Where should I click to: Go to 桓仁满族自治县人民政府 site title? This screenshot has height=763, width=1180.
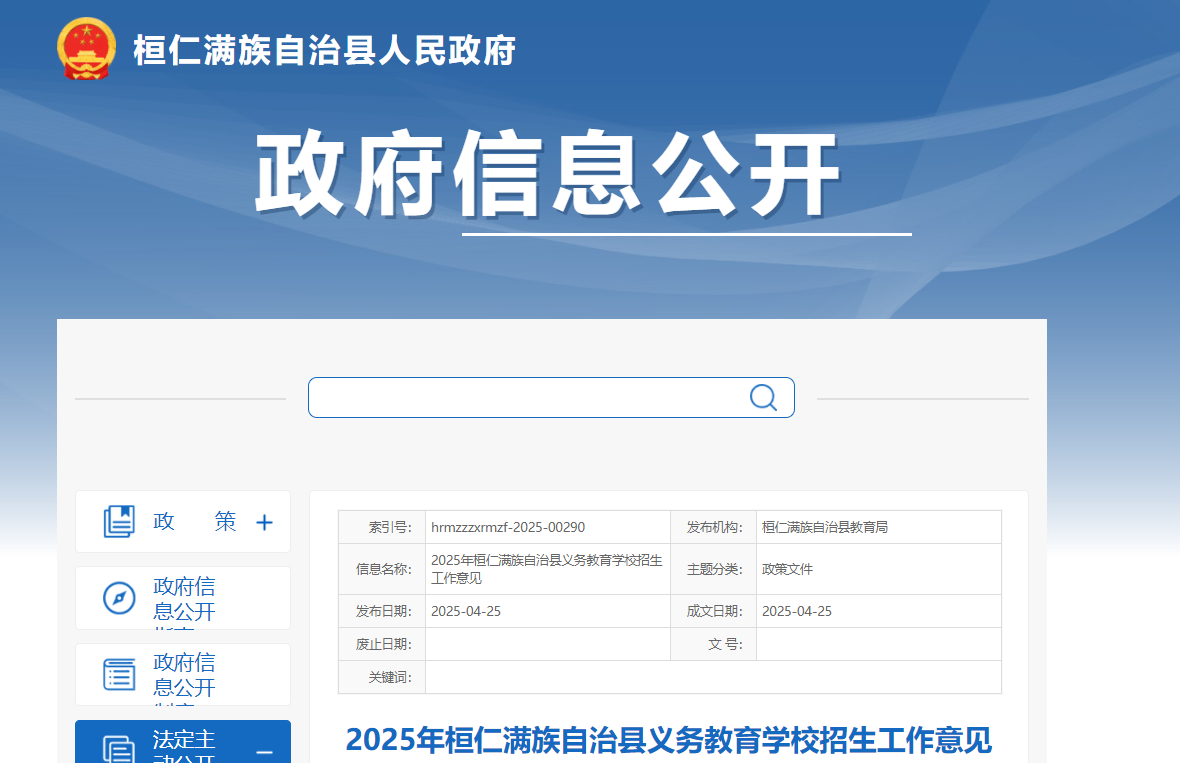[324, 50]
